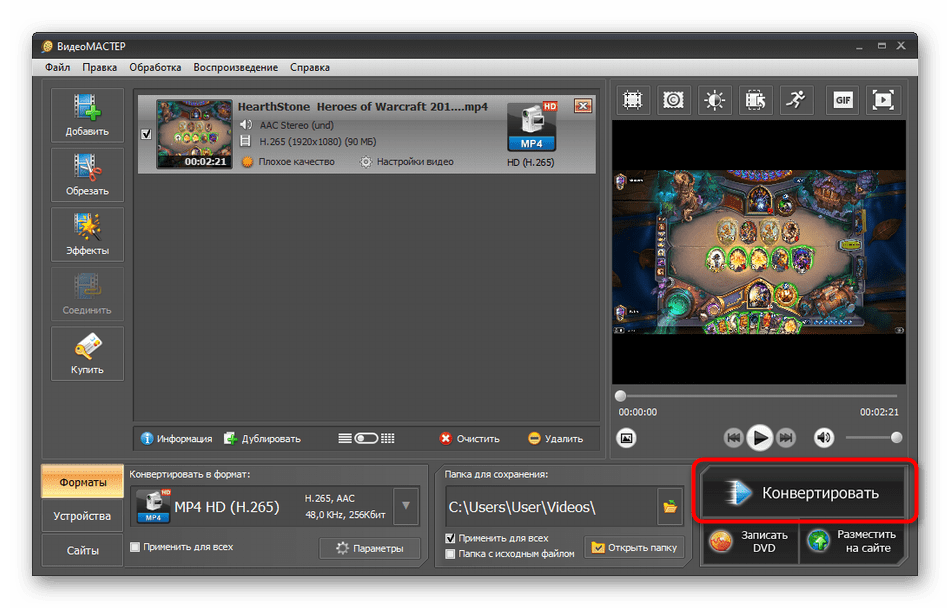The image size is (950, 608).
Task: Click Очистить clear list button
Action: pyautogui.click(x=470, y=438)
